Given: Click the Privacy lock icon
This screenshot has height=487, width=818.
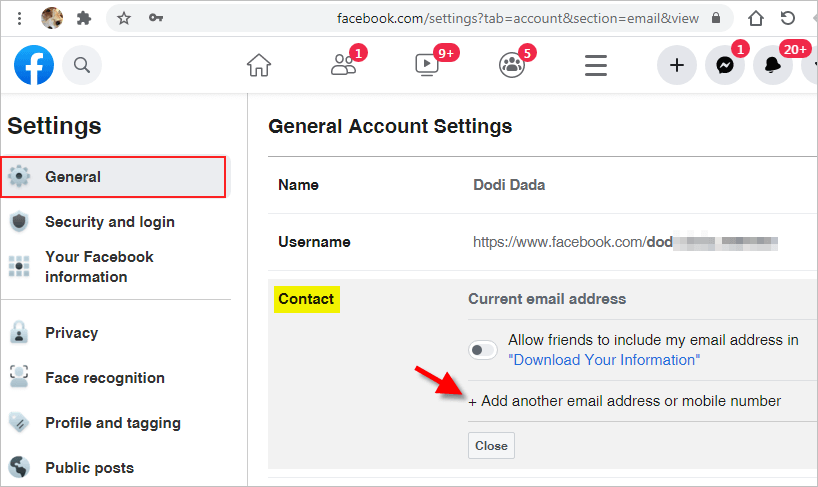Looking at the screenshot, I should (x=19, y=333).
